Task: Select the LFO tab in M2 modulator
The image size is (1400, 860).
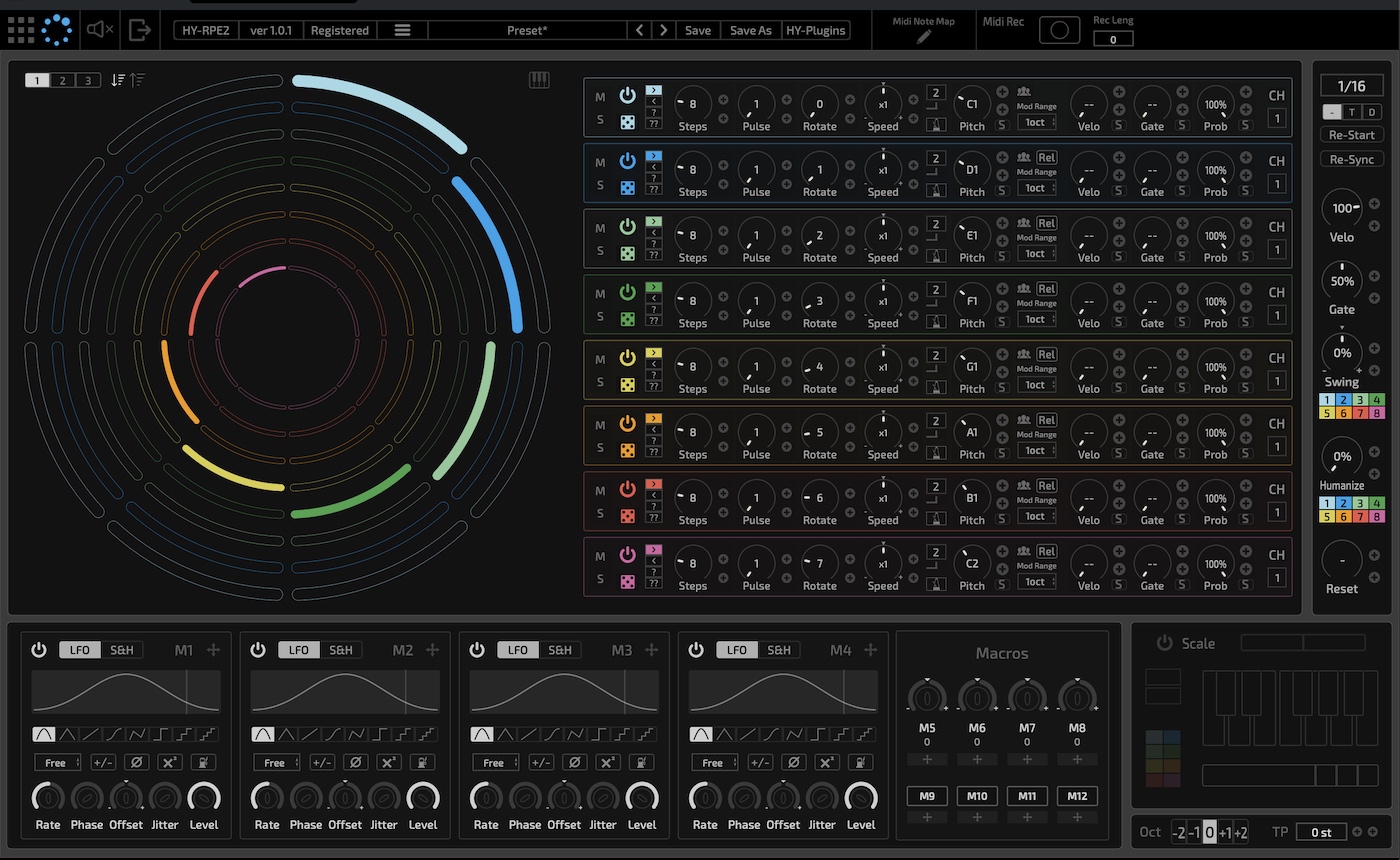Action: click(298, 650)
